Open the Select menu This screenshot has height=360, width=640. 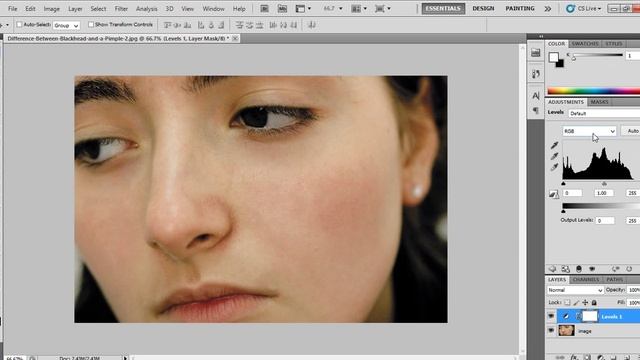98,9
